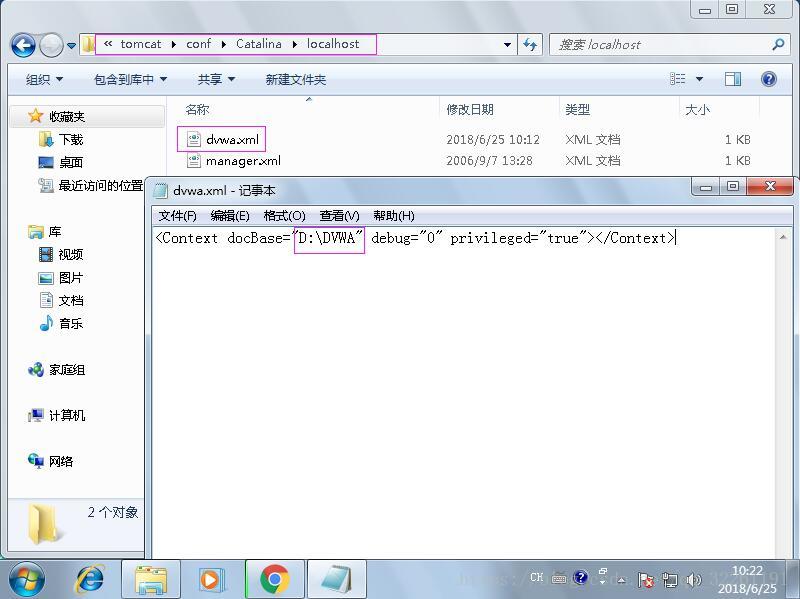Change view with the view icon

(678, 79)
